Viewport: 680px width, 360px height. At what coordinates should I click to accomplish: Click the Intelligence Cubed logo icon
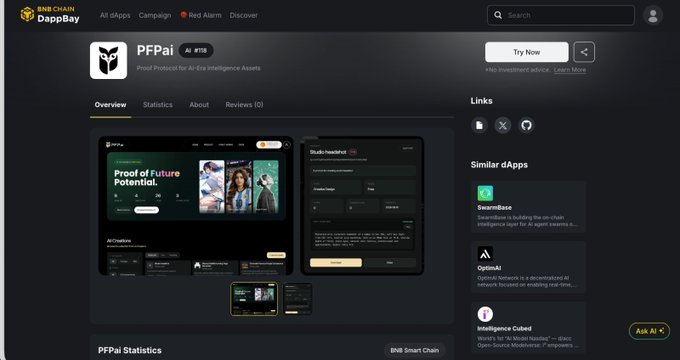coord(485,314)
